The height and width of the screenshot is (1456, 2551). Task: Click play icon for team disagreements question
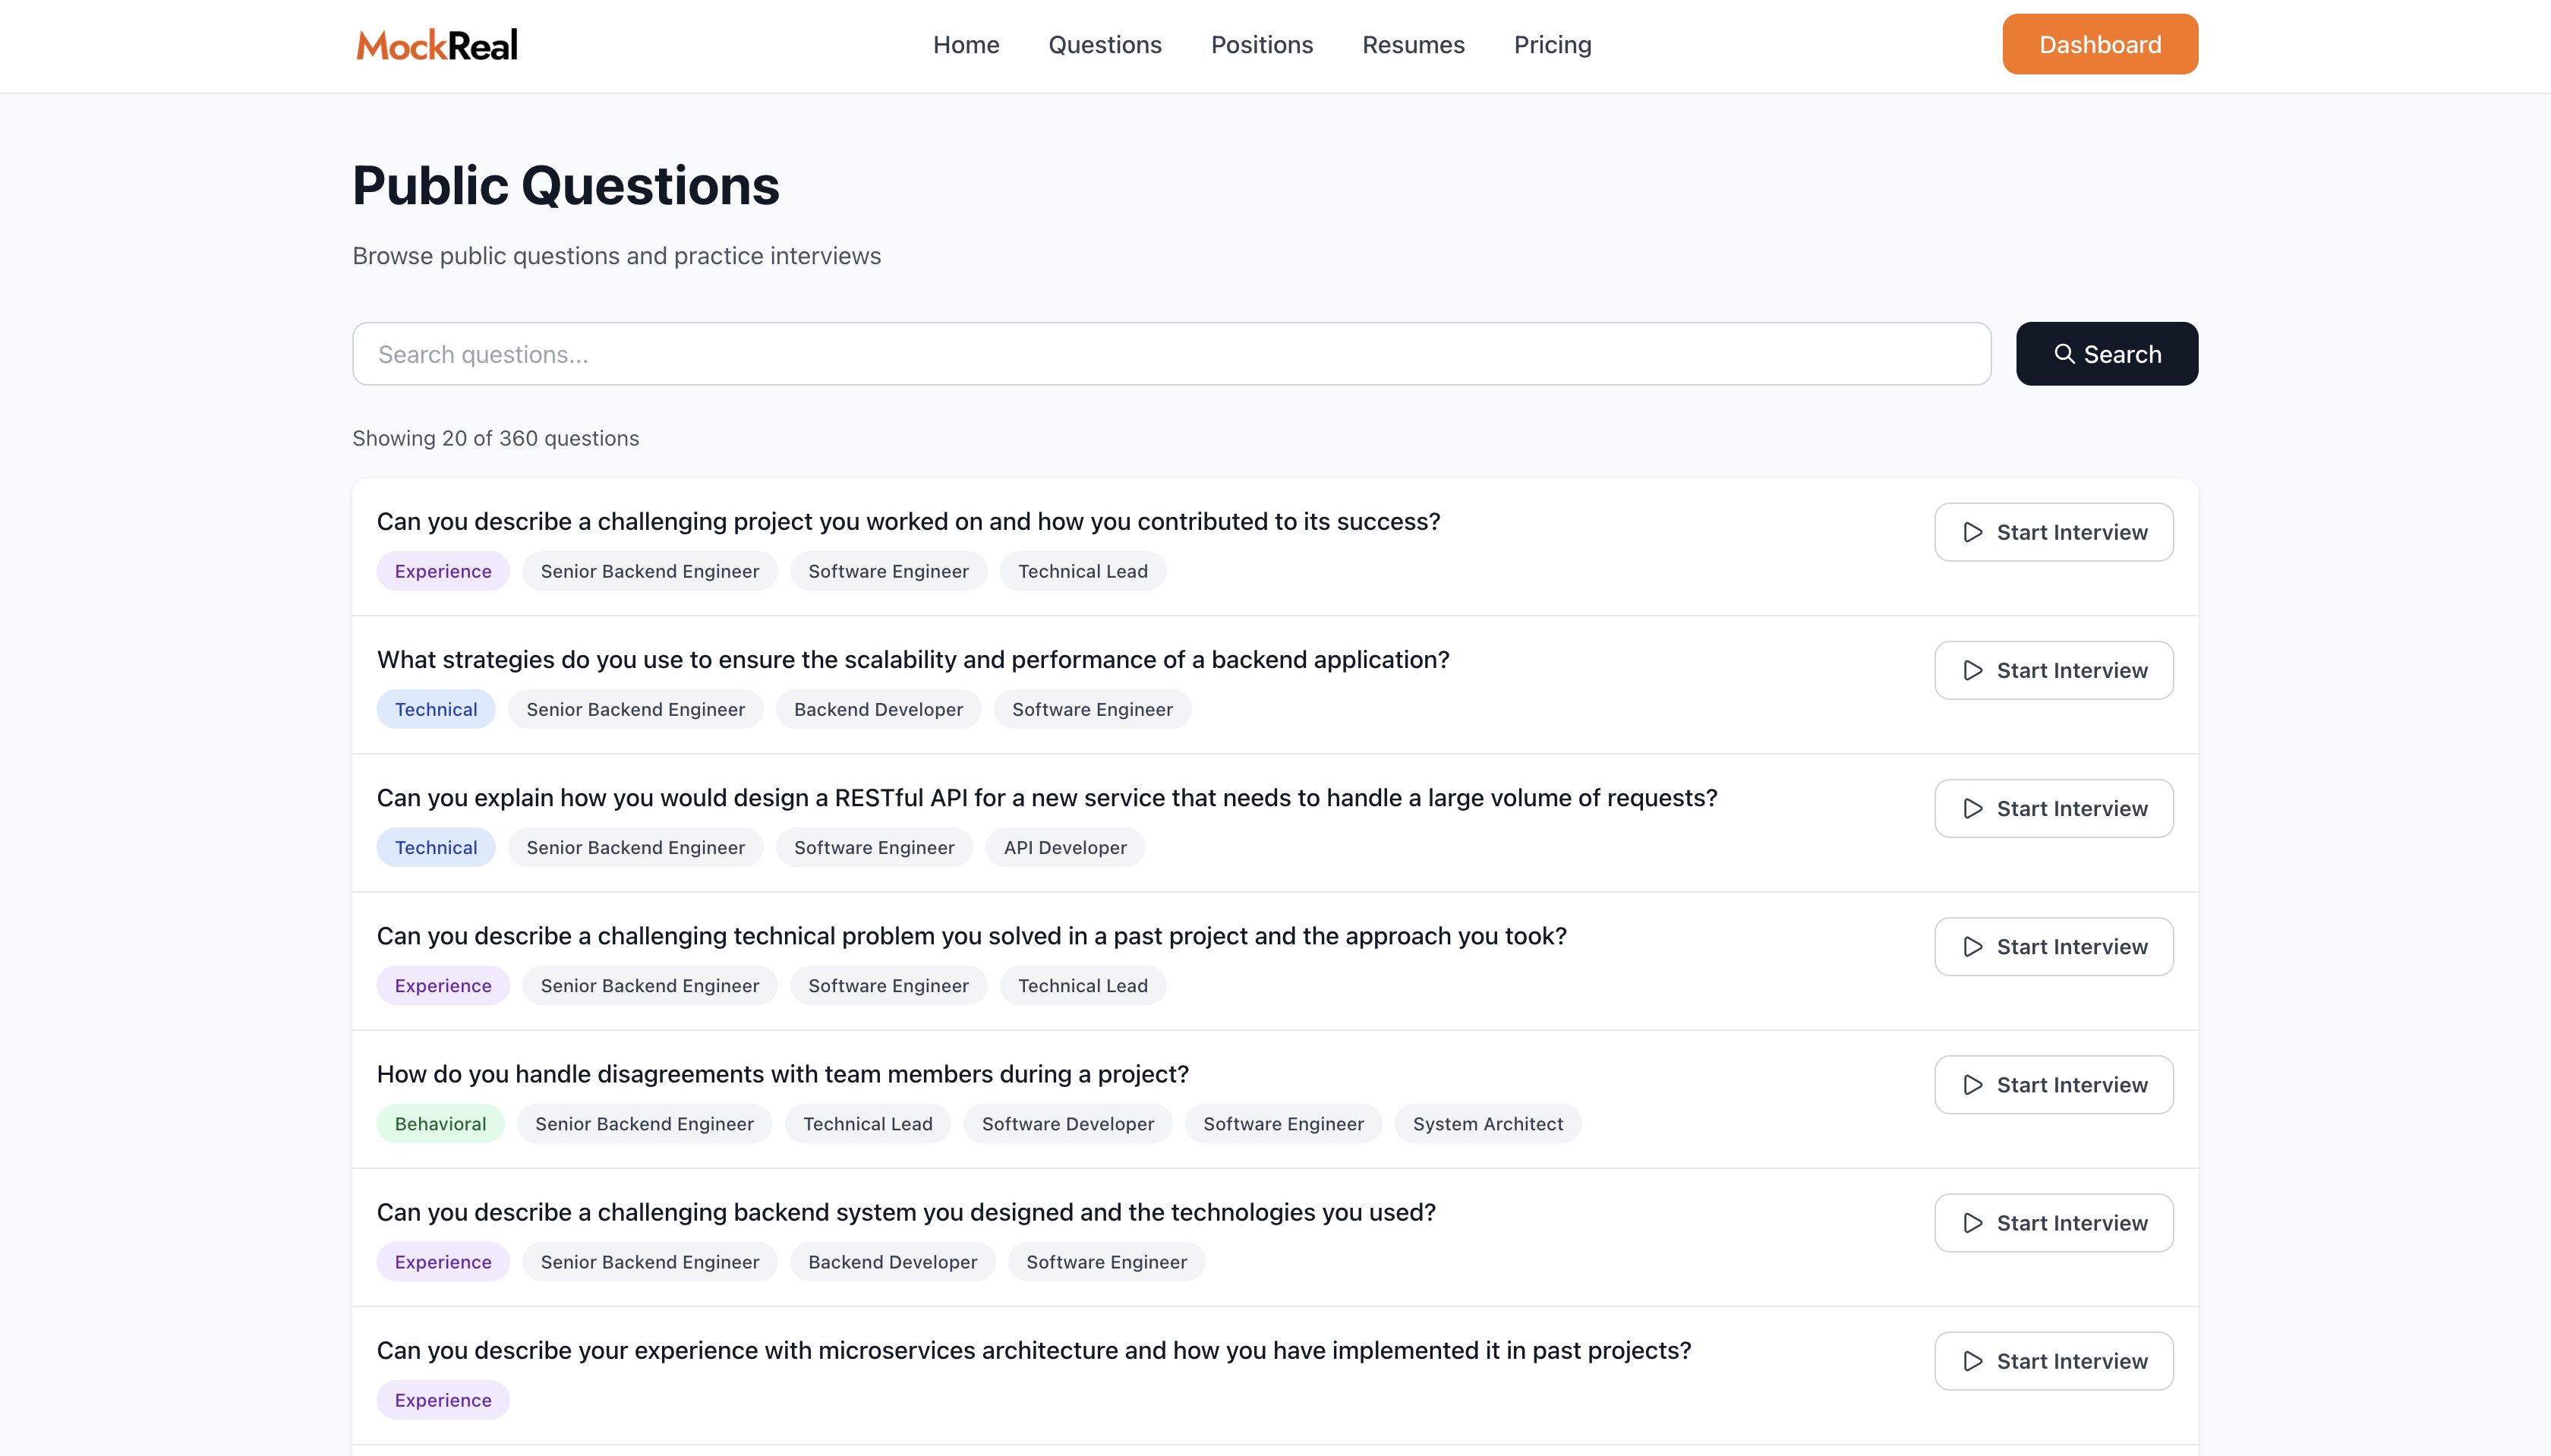point(1972,1085)
